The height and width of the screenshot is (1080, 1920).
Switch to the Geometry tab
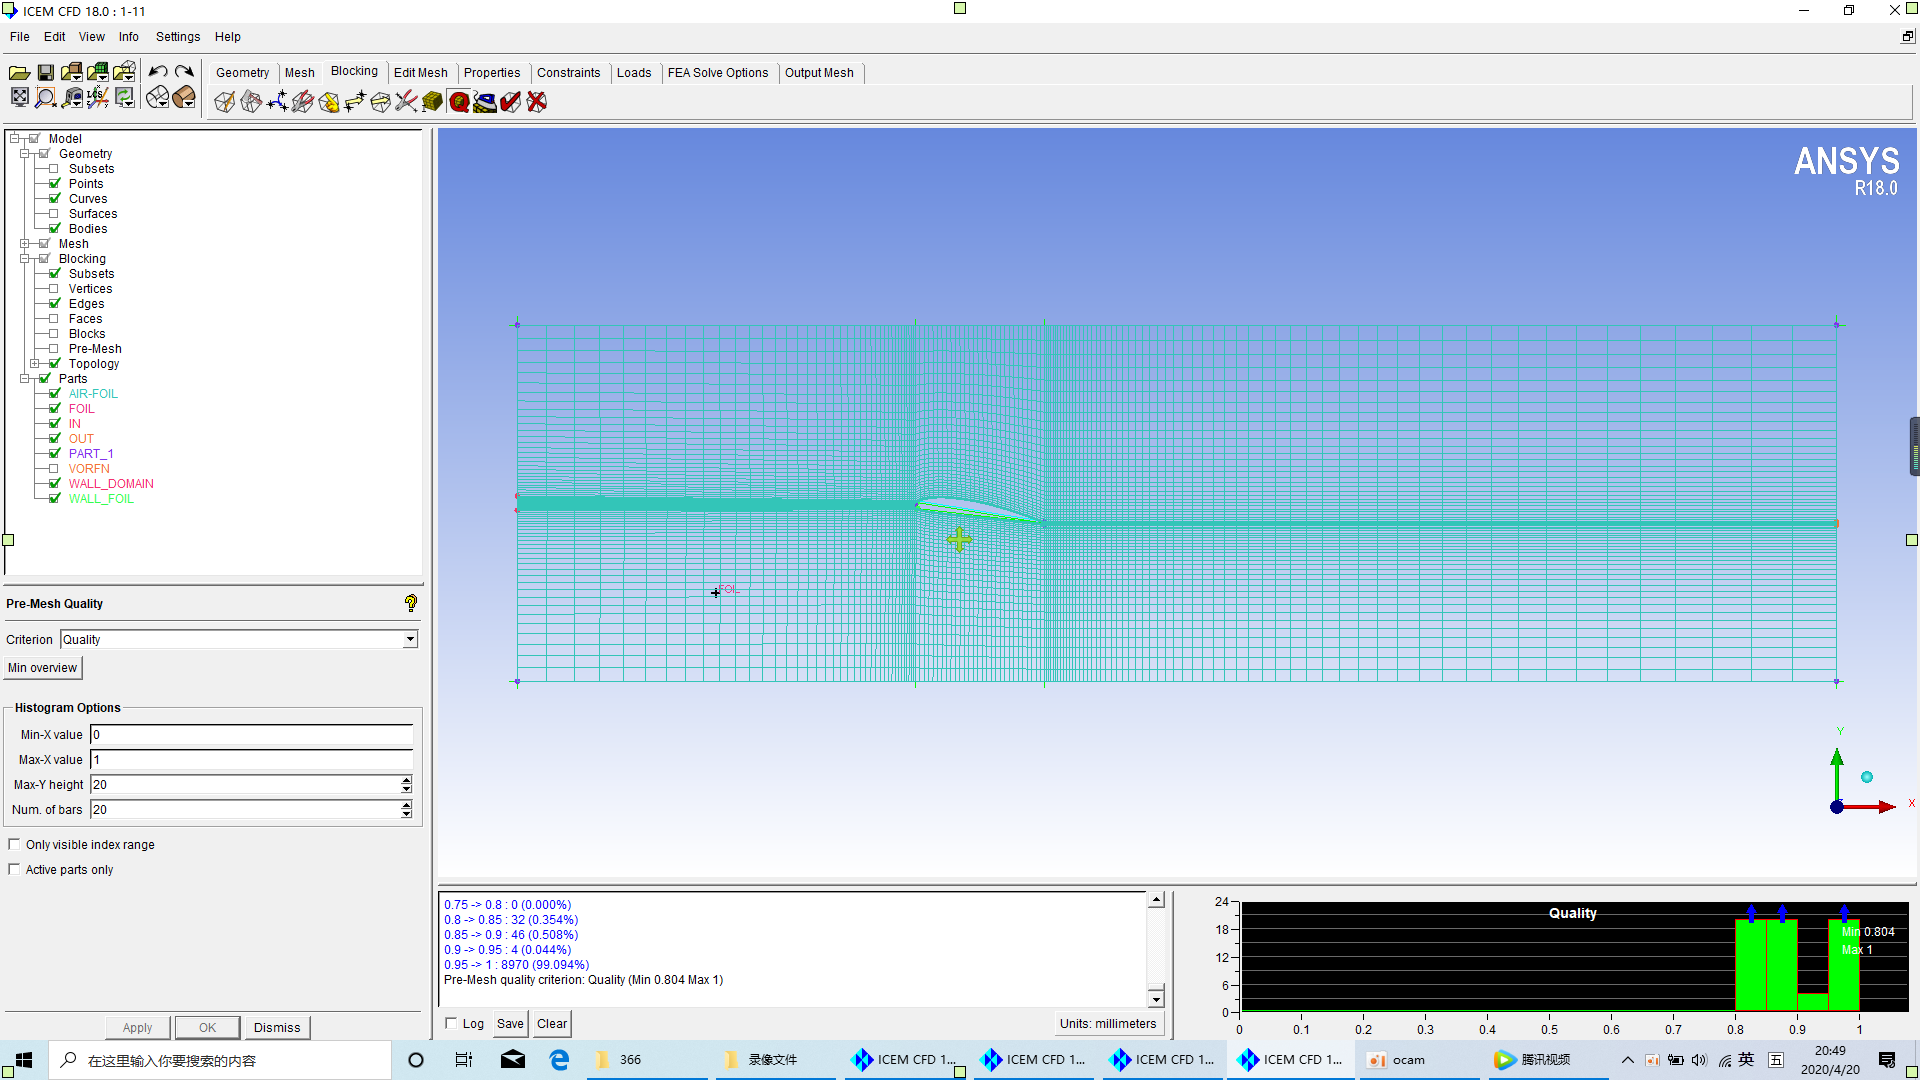243,73
